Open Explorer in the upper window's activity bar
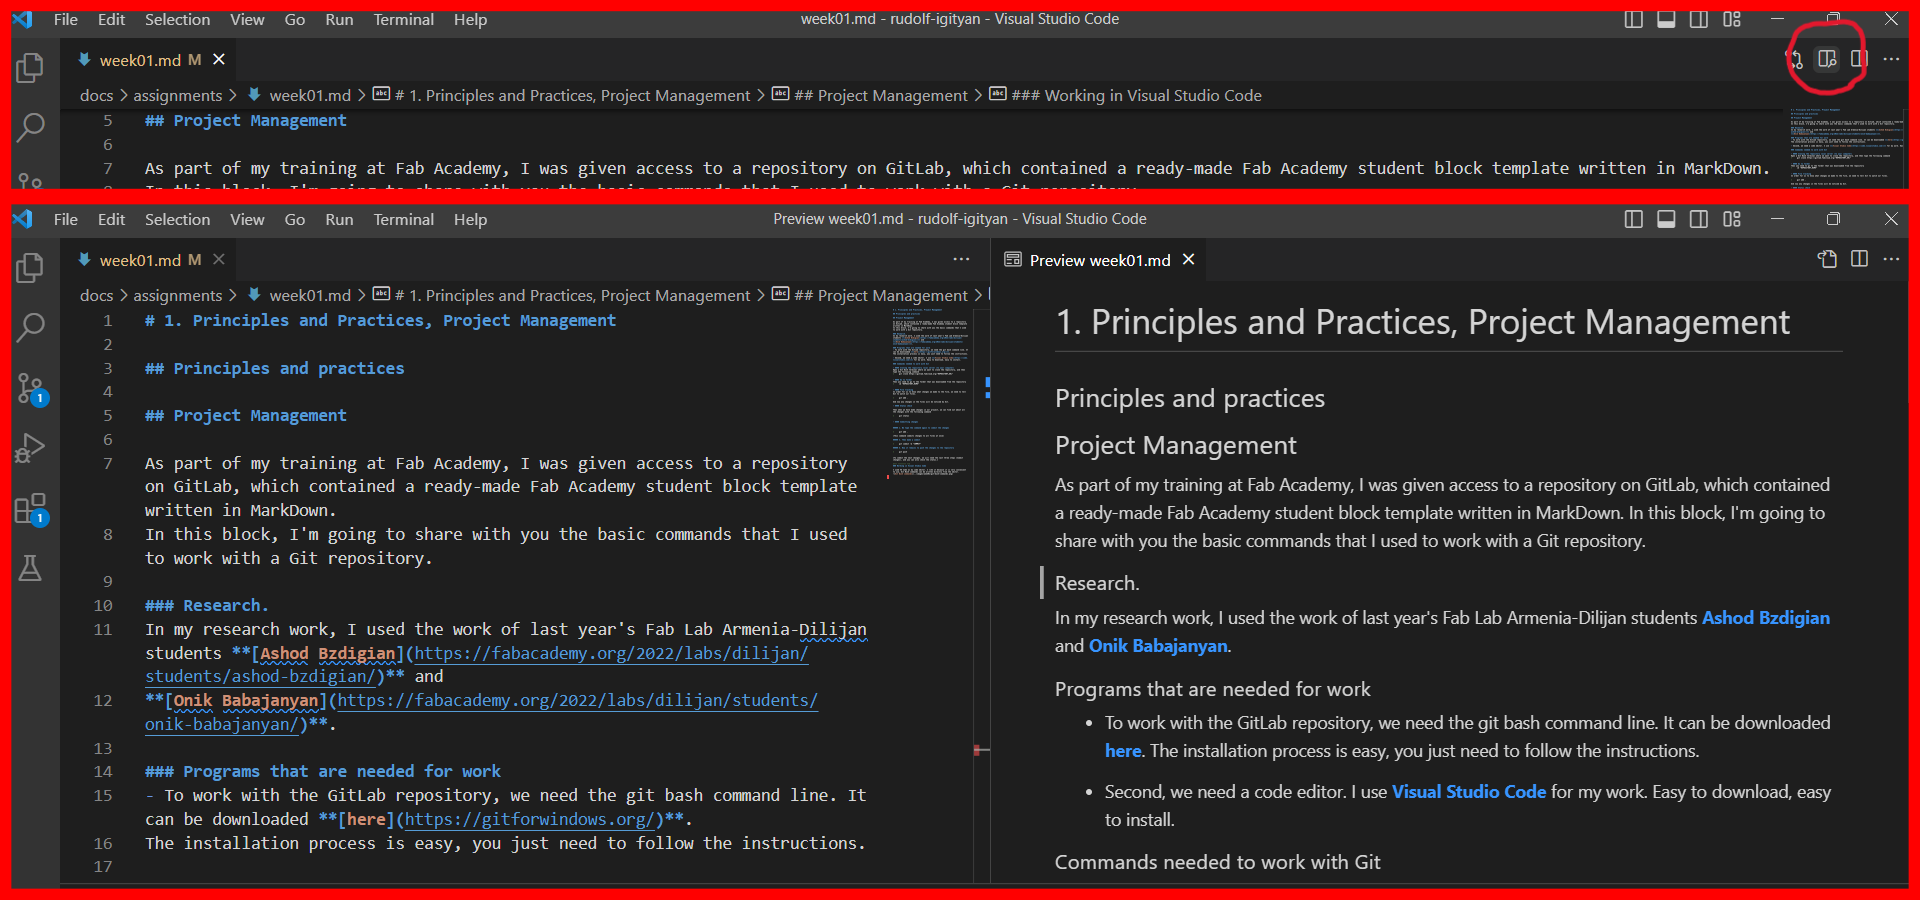The width and height of the screenshot is (1920, 900). coord(30,67)
